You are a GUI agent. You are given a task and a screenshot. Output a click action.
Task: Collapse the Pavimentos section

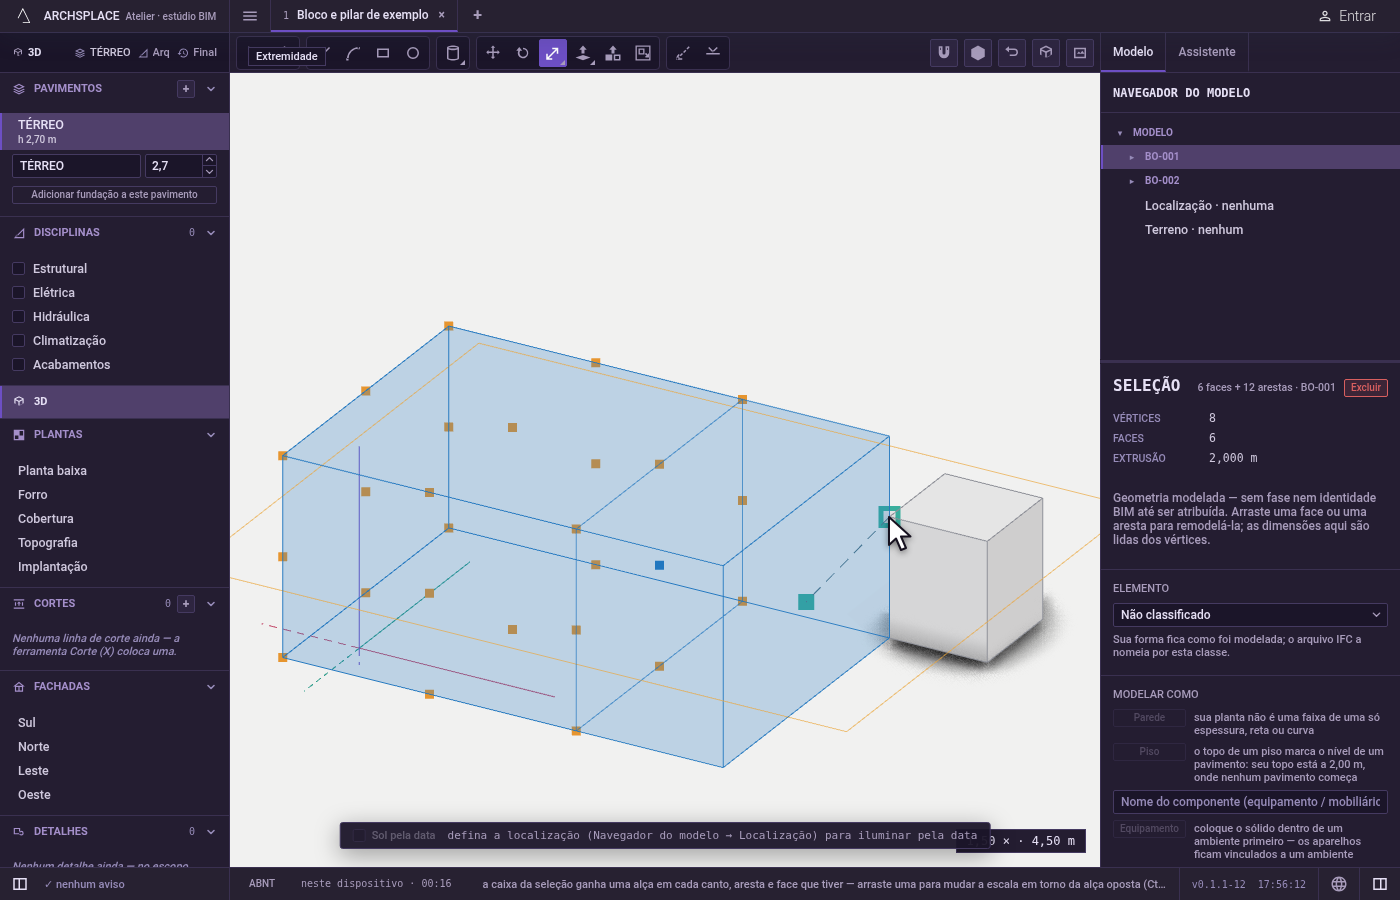click(x=211, y=89)
